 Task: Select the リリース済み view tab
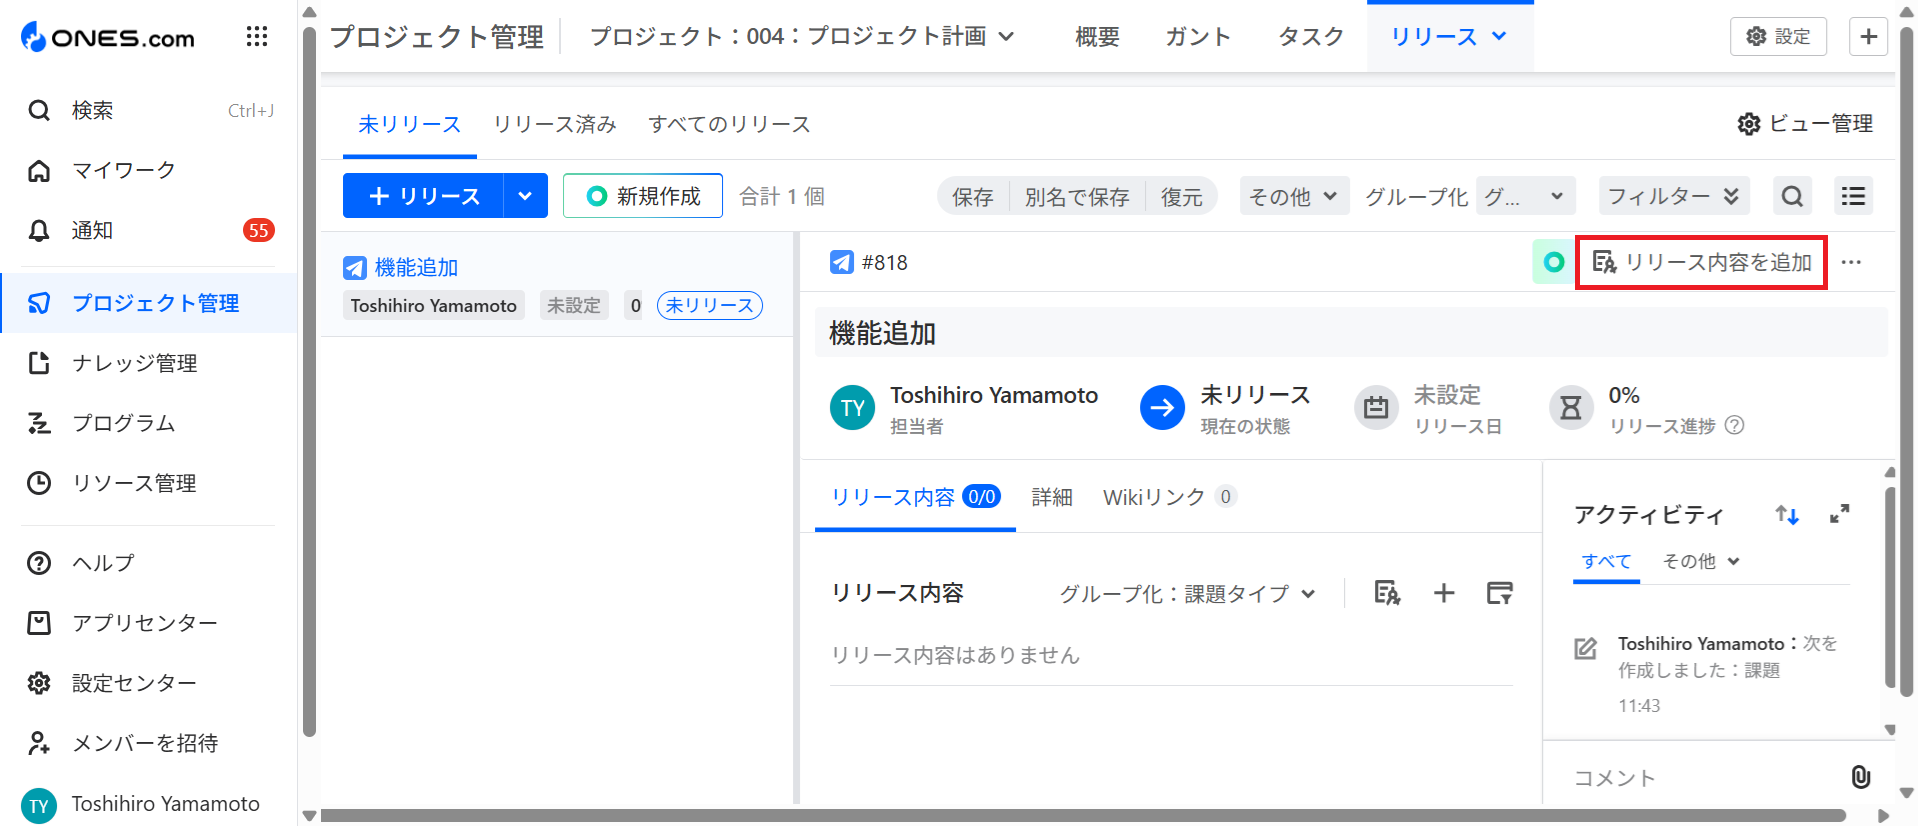(554, 125)
